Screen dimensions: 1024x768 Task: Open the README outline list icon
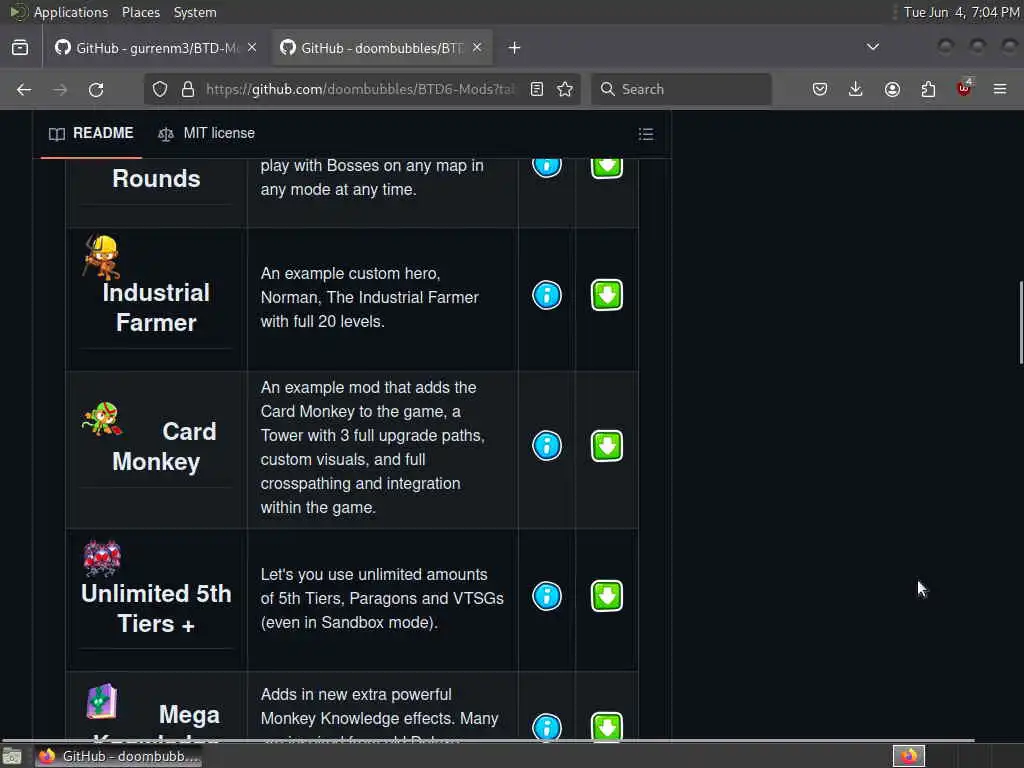point(646,134)
